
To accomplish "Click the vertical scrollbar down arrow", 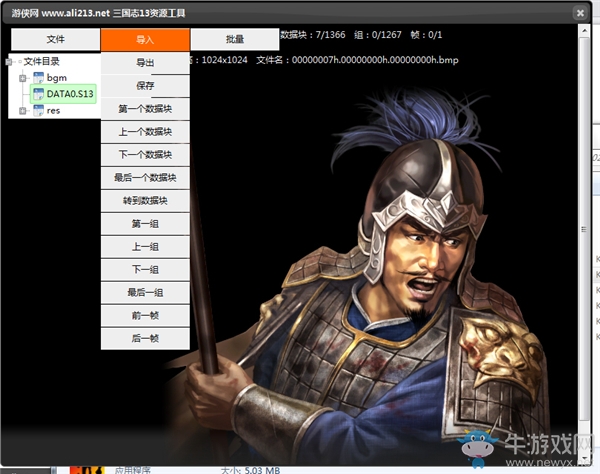I will (584, 458).
